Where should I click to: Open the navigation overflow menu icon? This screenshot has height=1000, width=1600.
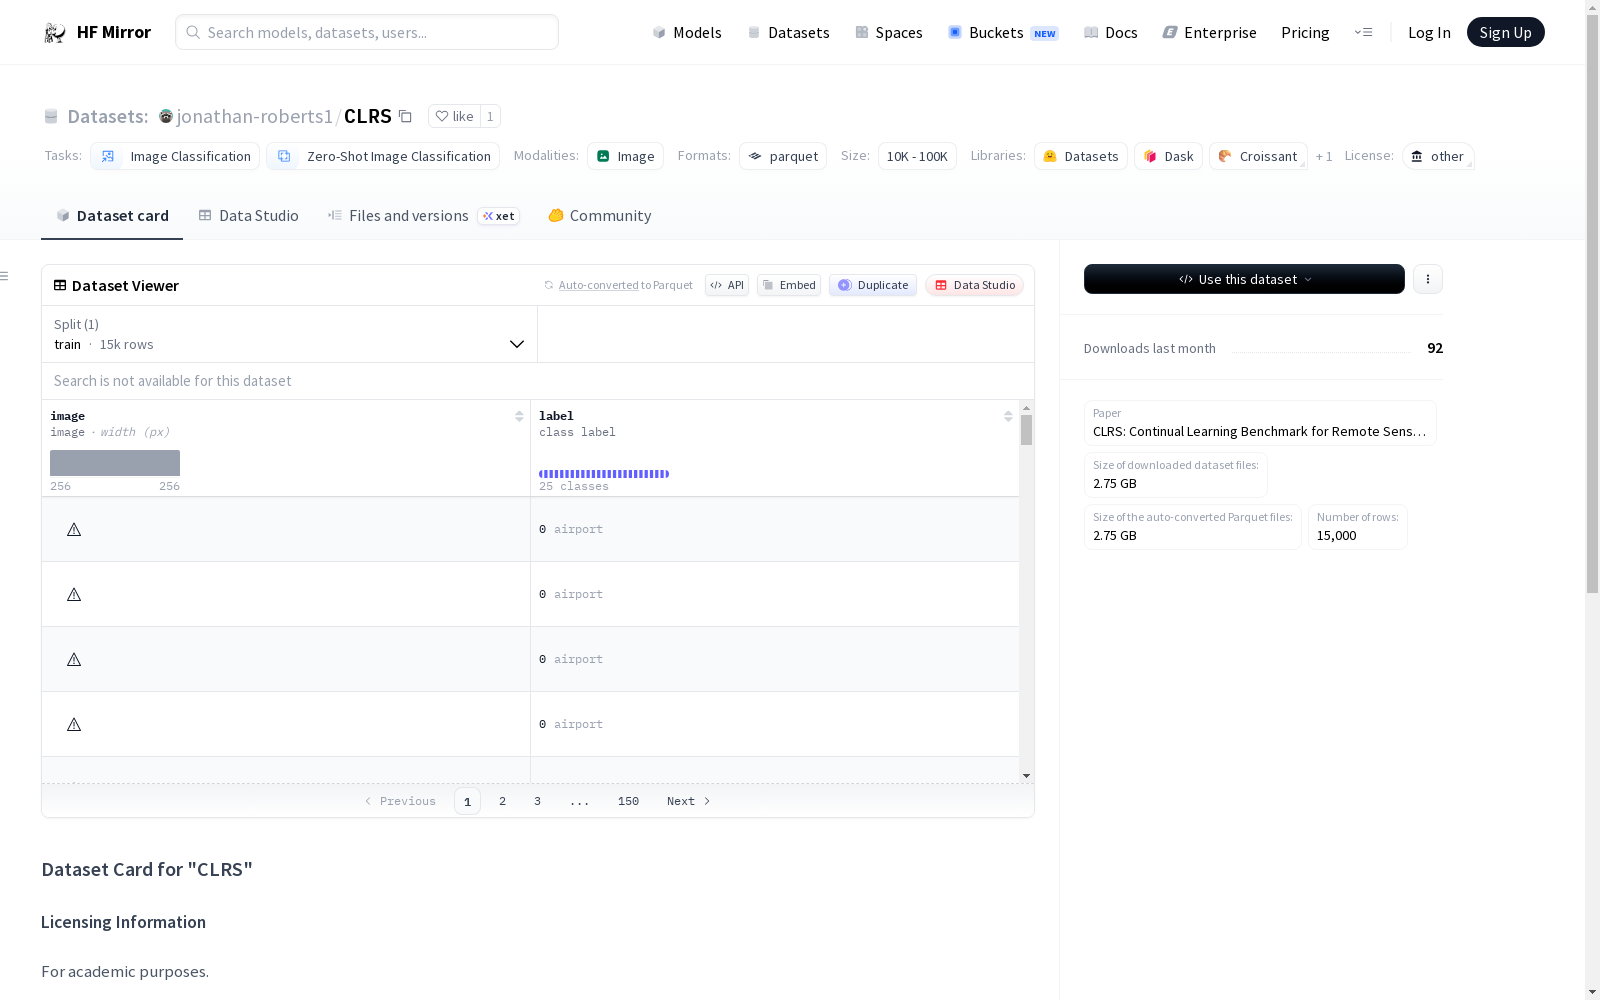point(1363,32)
